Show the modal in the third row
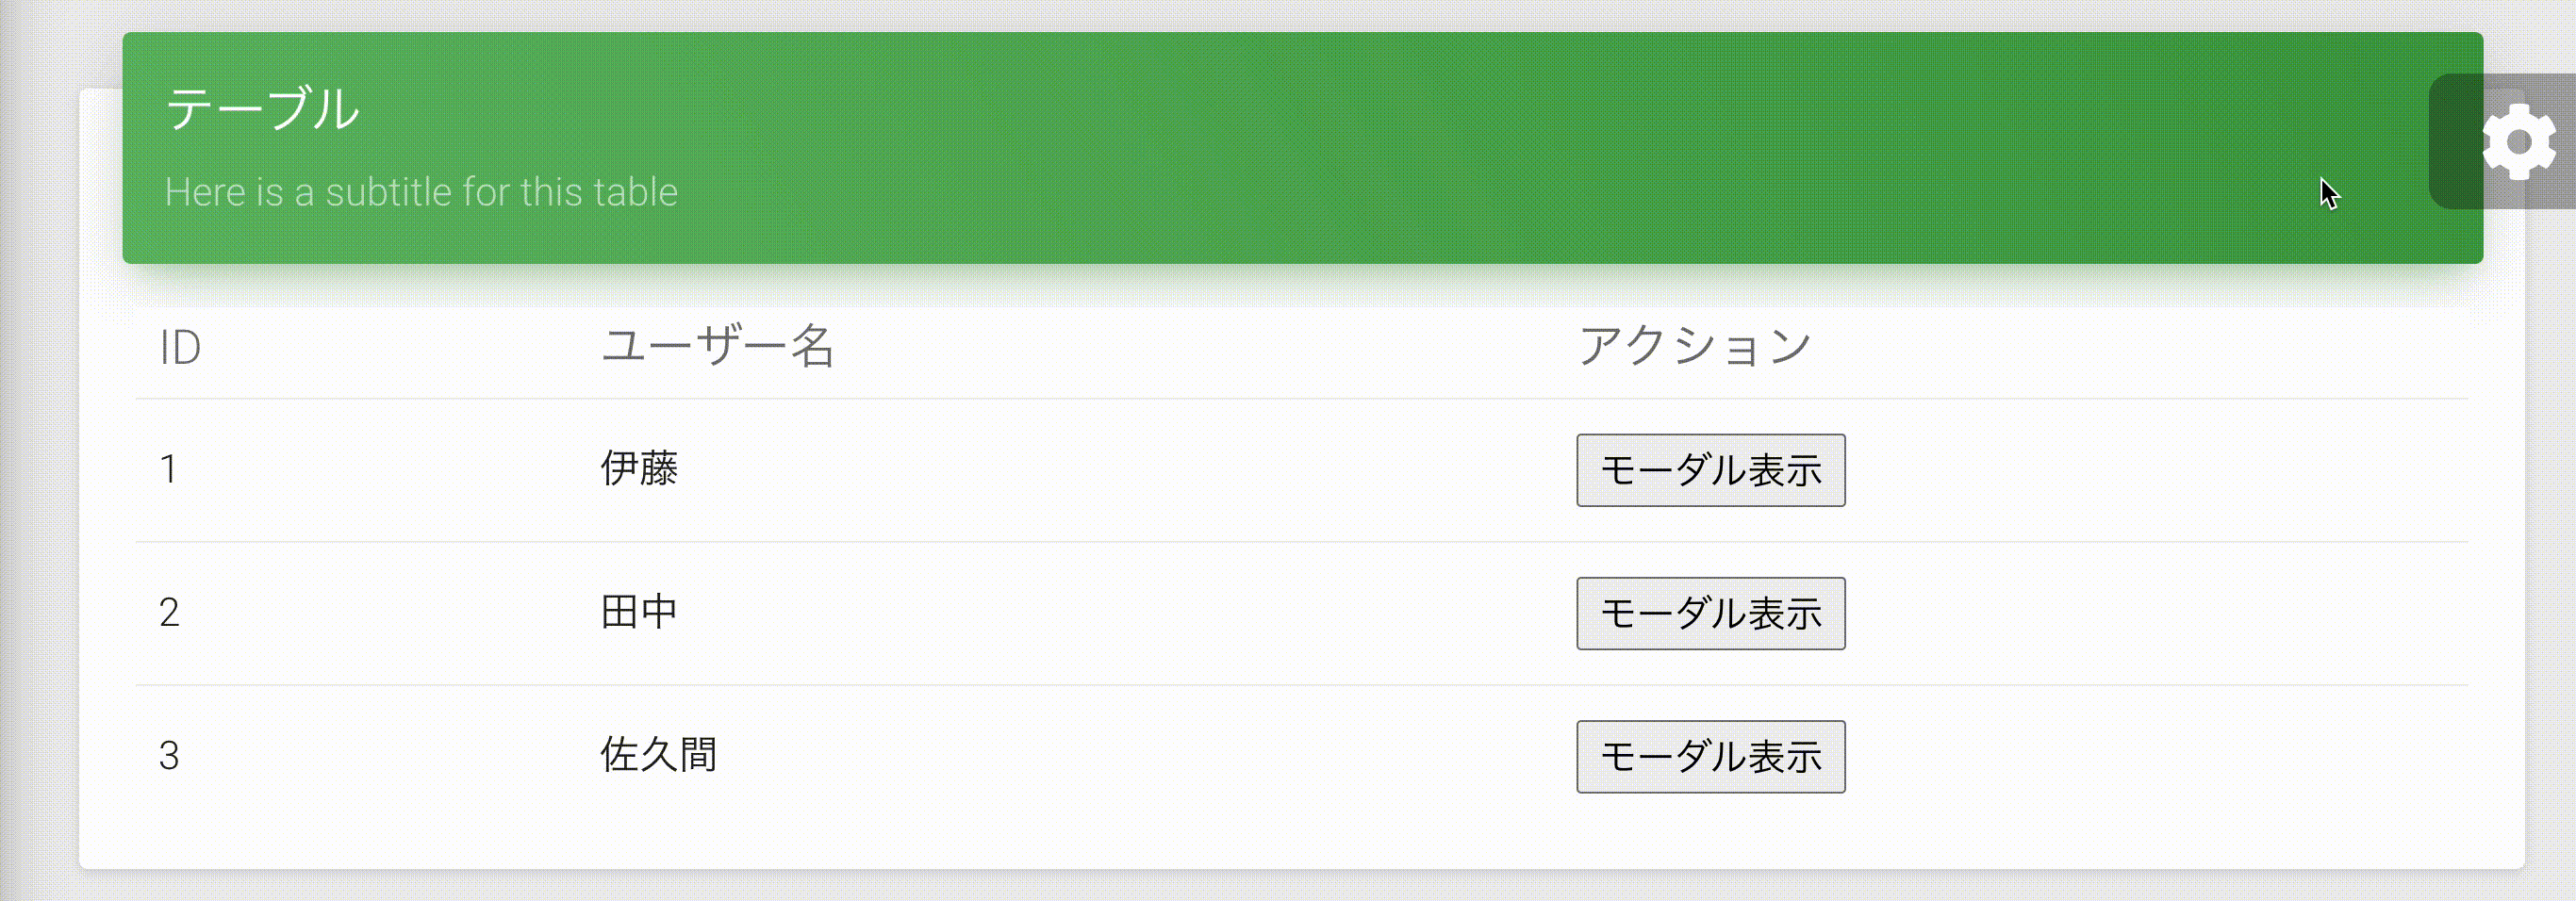The width and height of the screenshot is (2576, 901). (1711, 757)
